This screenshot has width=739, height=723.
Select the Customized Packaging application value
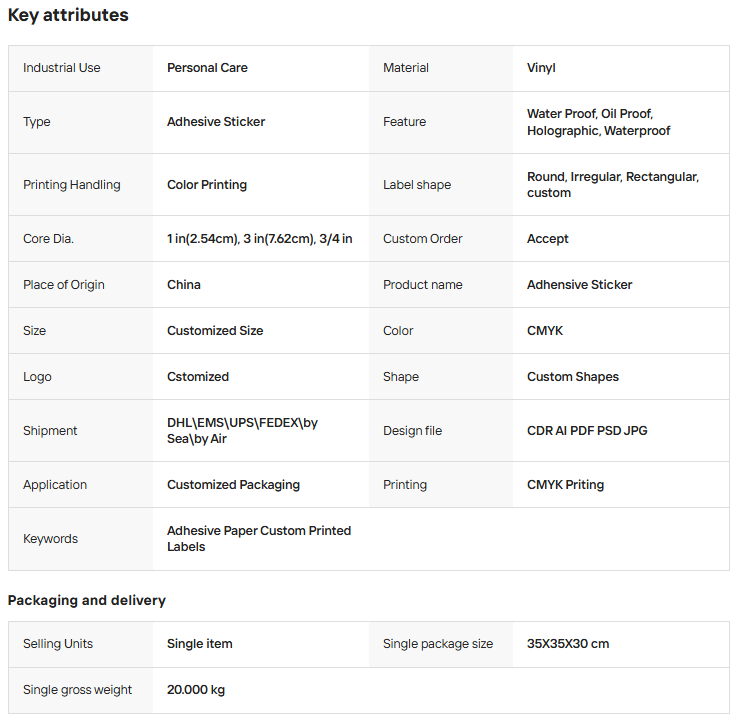(233, 485)
